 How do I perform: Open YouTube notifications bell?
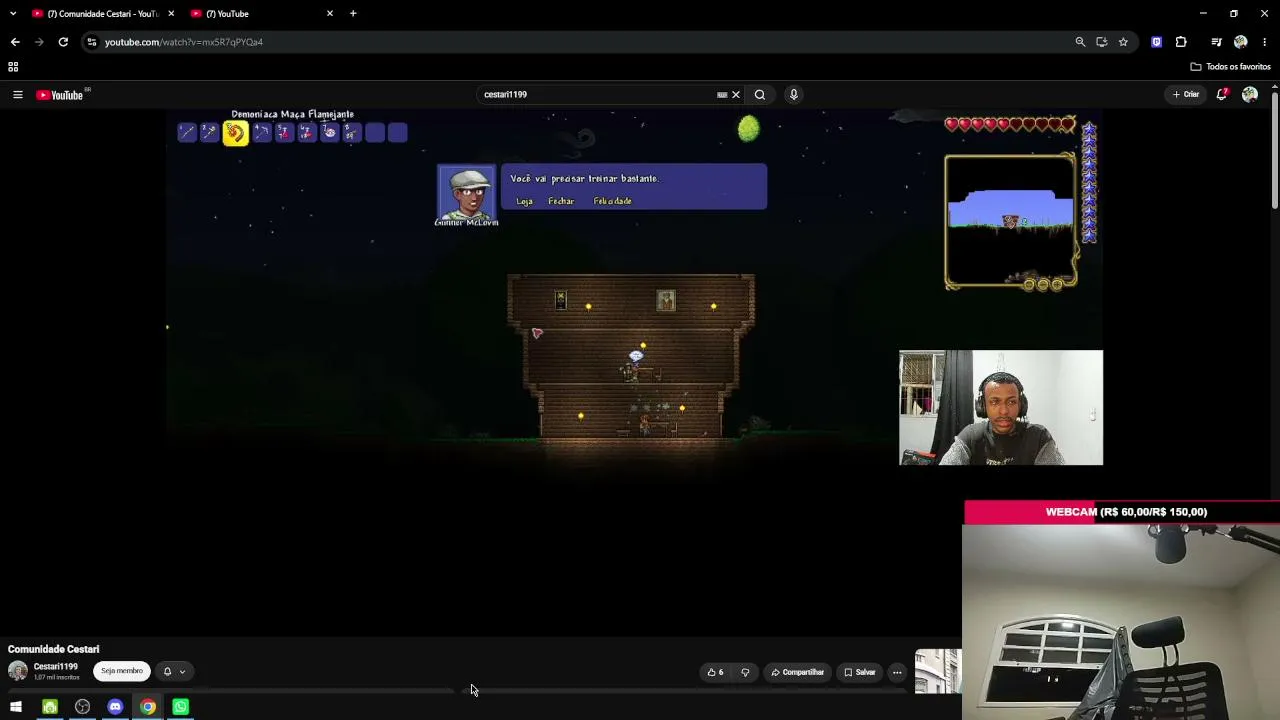pyautogui.click(x=1222, y=95)
